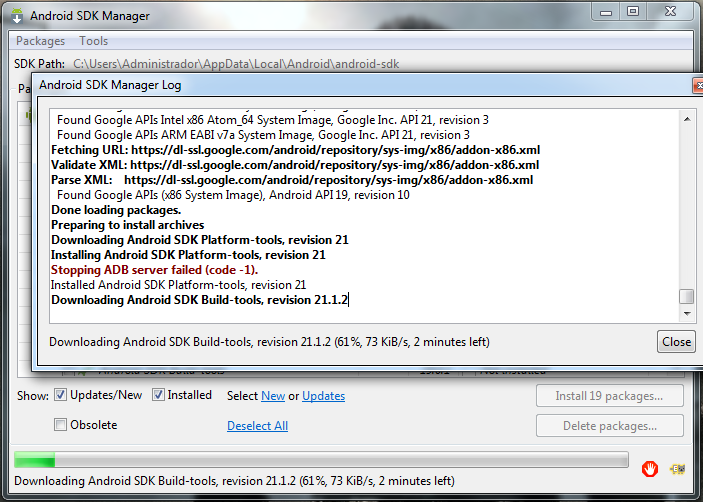Click the log scrollbar down arrow

click(x=687, y=314)
